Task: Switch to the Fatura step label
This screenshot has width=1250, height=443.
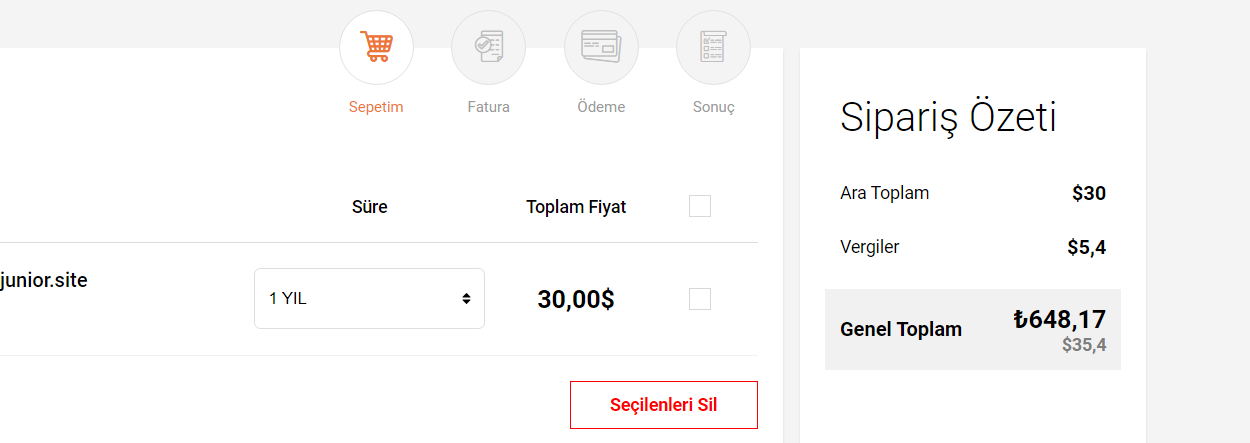Action: coord(489,107)
